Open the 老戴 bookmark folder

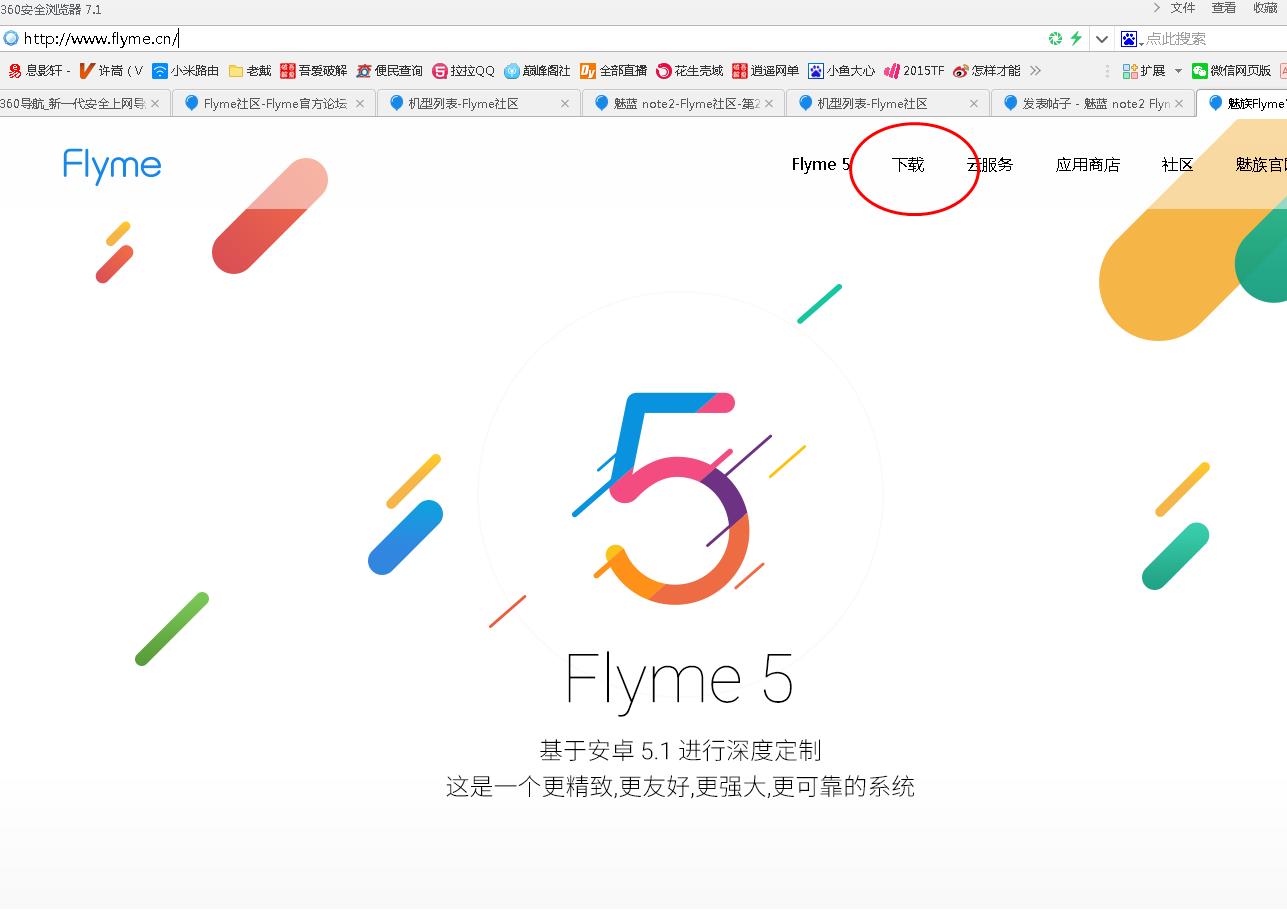pos(250,71)
